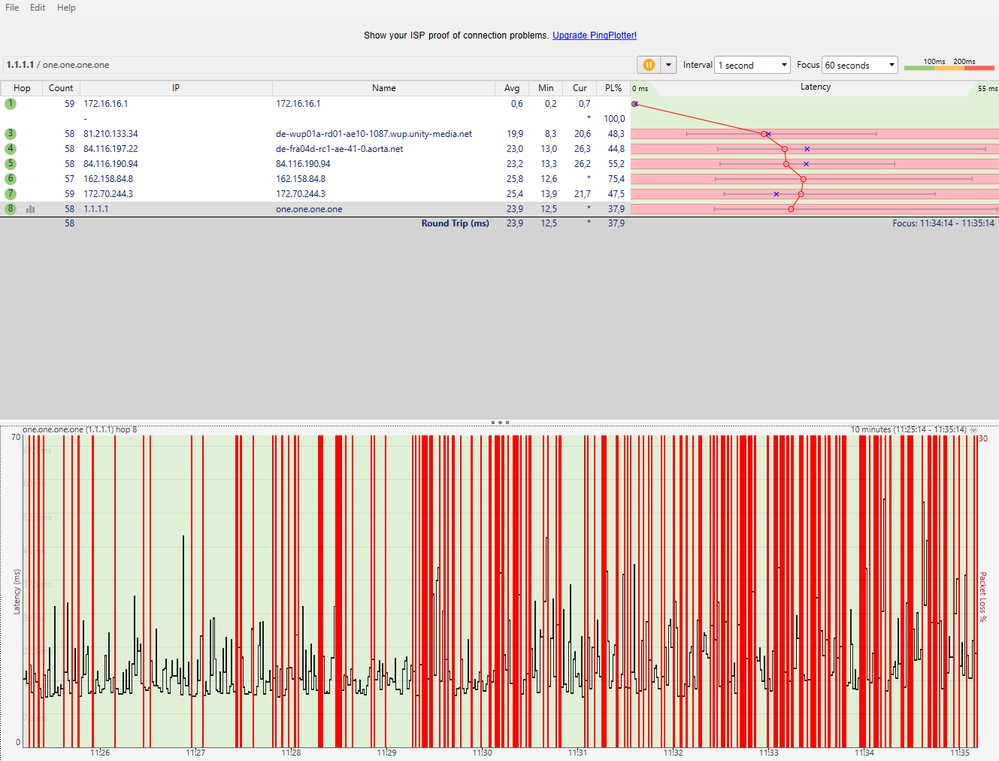The image size is (999, 761).
Task: Click the hop 4 green circle icon
Action: coord(10,148)
